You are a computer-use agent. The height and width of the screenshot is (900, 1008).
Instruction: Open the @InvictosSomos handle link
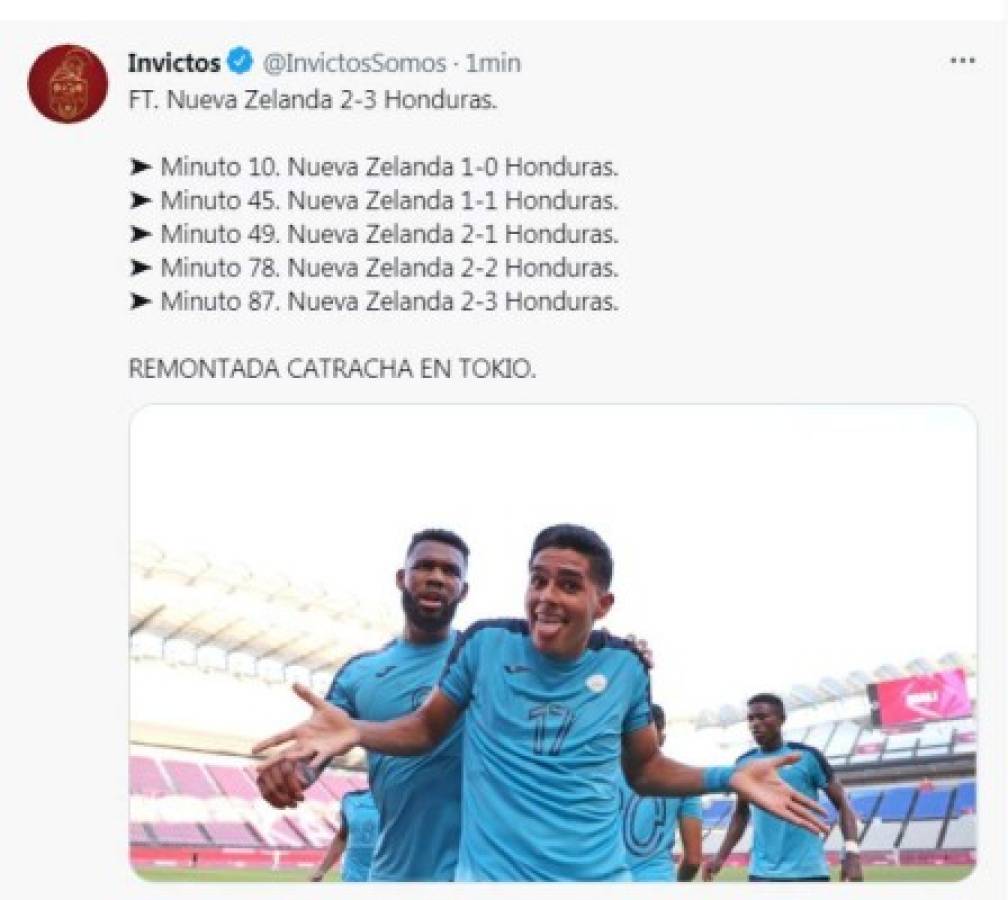354,63
